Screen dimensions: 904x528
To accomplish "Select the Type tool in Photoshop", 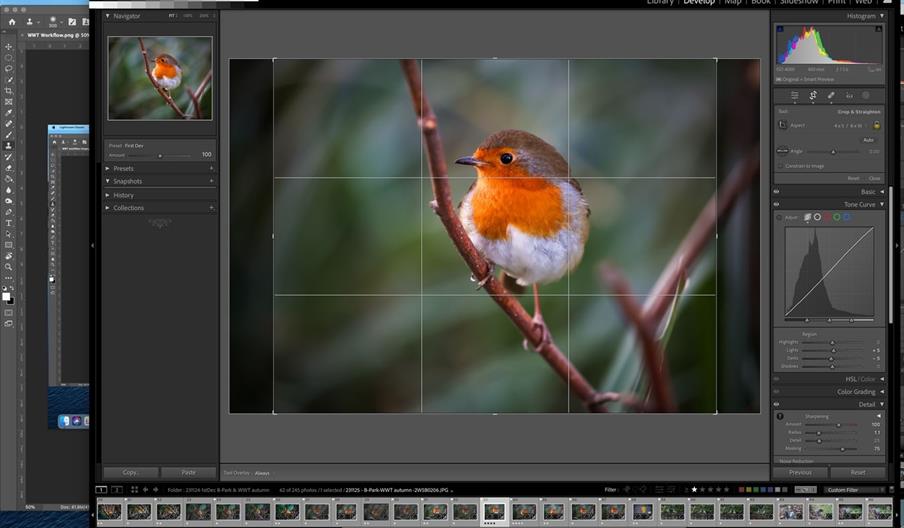I will tap(8, 223).
